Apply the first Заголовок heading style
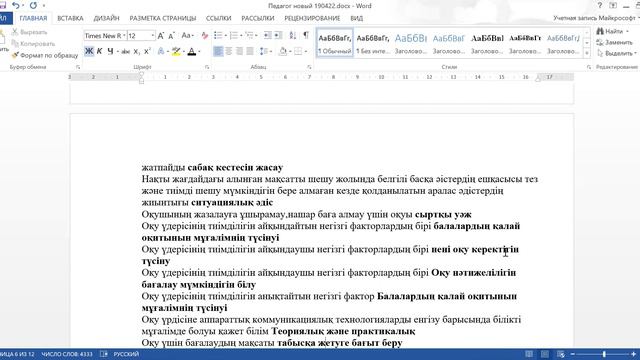640x360 pixels. (x=411, y=42)
